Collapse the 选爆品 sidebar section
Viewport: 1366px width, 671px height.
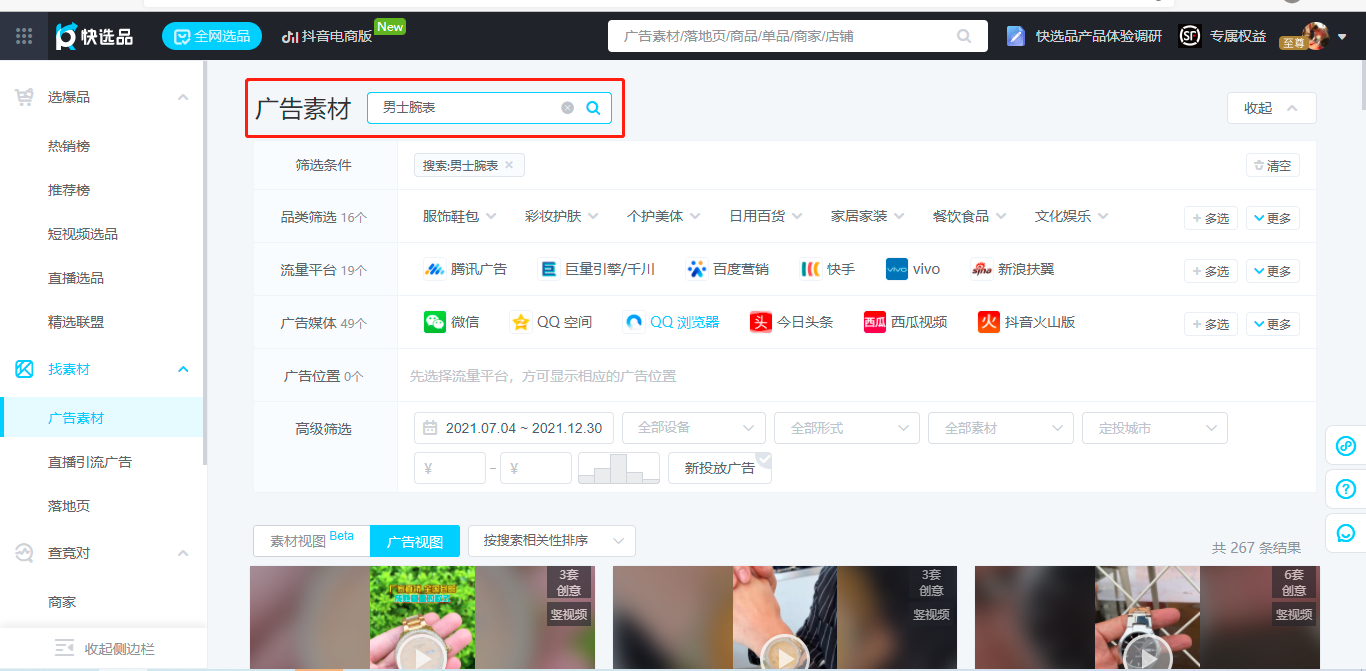pyautogui.click(x=183, y=97)
